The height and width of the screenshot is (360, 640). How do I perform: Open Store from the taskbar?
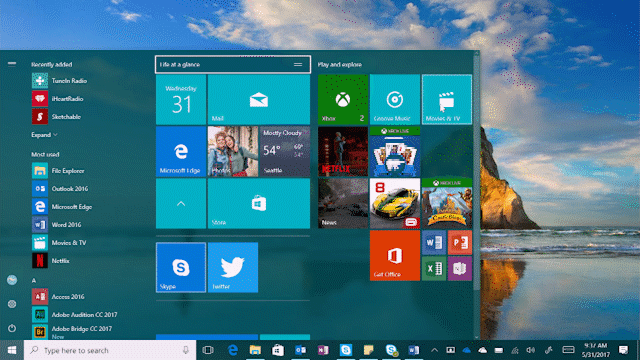pyautogui.click(x=278, y=350)
